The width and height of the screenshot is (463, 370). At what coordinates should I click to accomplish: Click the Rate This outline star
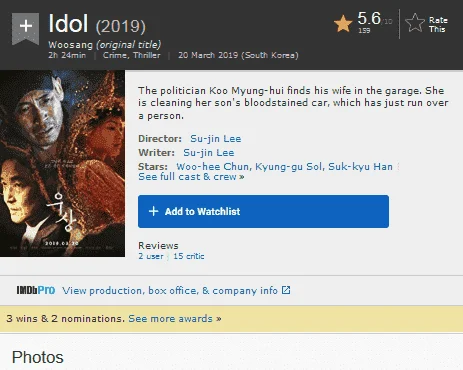point(415,23)
